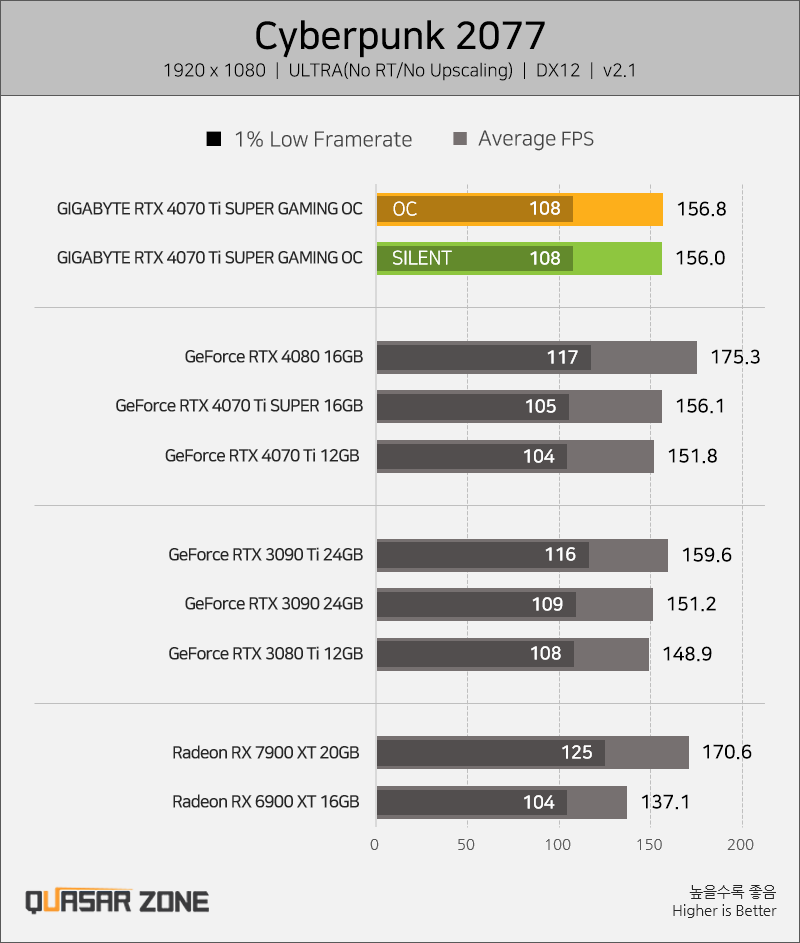Screen dimensions: 800x943
Task: Click the GeForce RTX 4080 16GB label
Action: [x=274, y=357]
